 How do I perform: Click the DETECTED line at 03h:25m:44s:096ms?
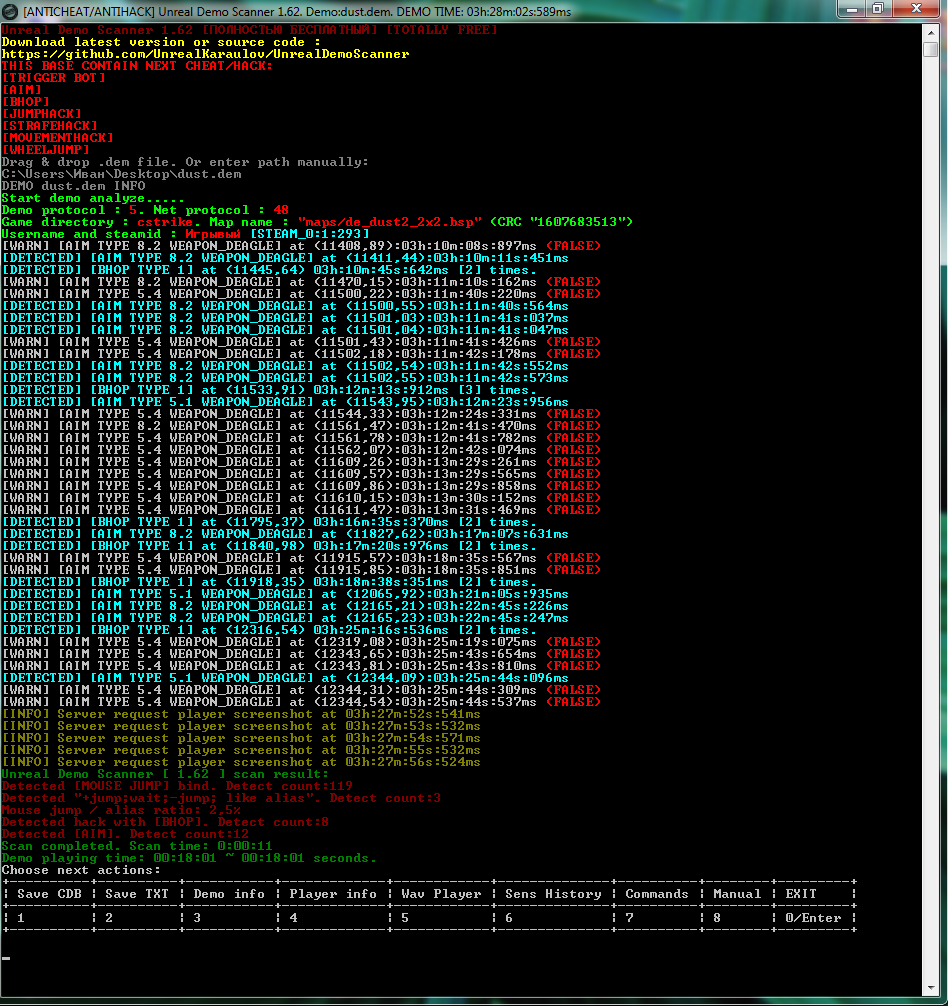click(285, 678)
